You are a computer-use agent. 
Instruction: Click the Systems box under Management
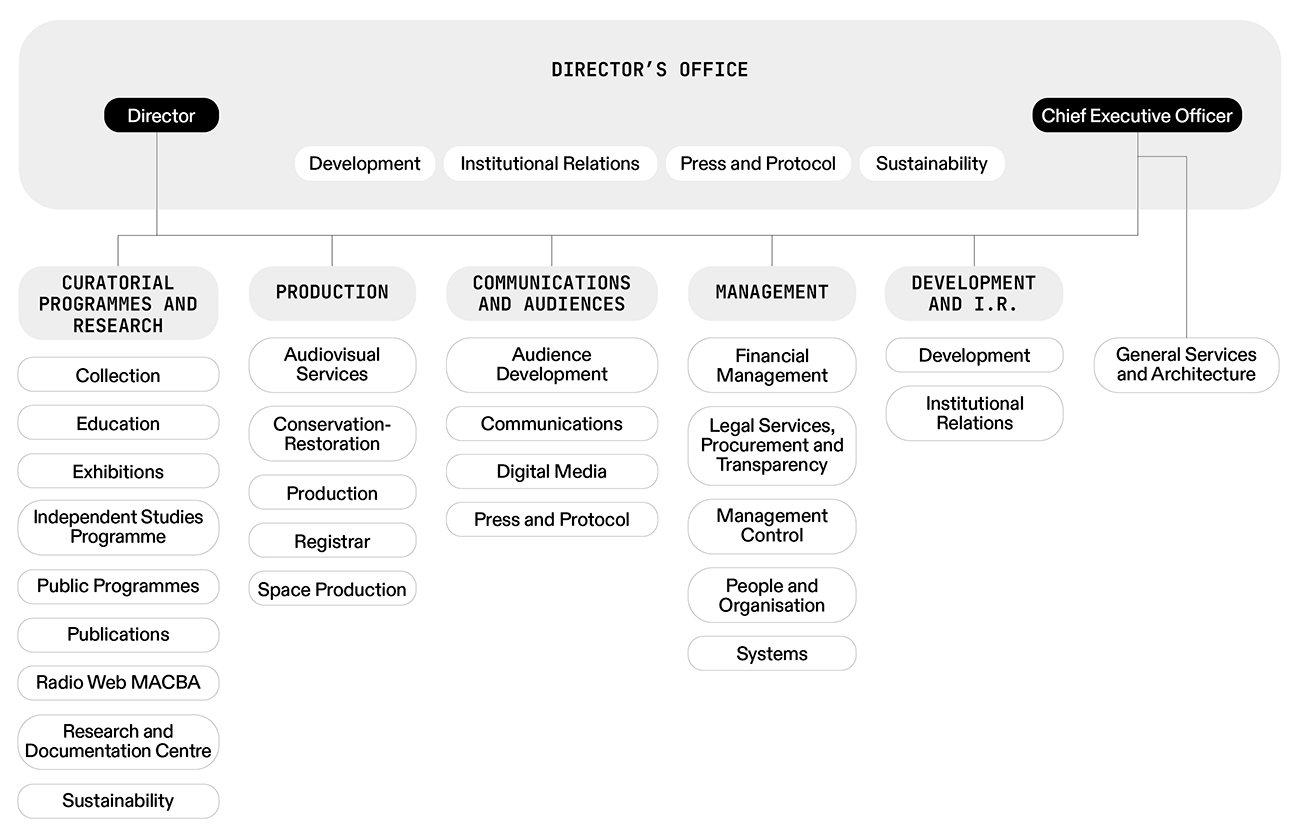(x=772, y=654)
